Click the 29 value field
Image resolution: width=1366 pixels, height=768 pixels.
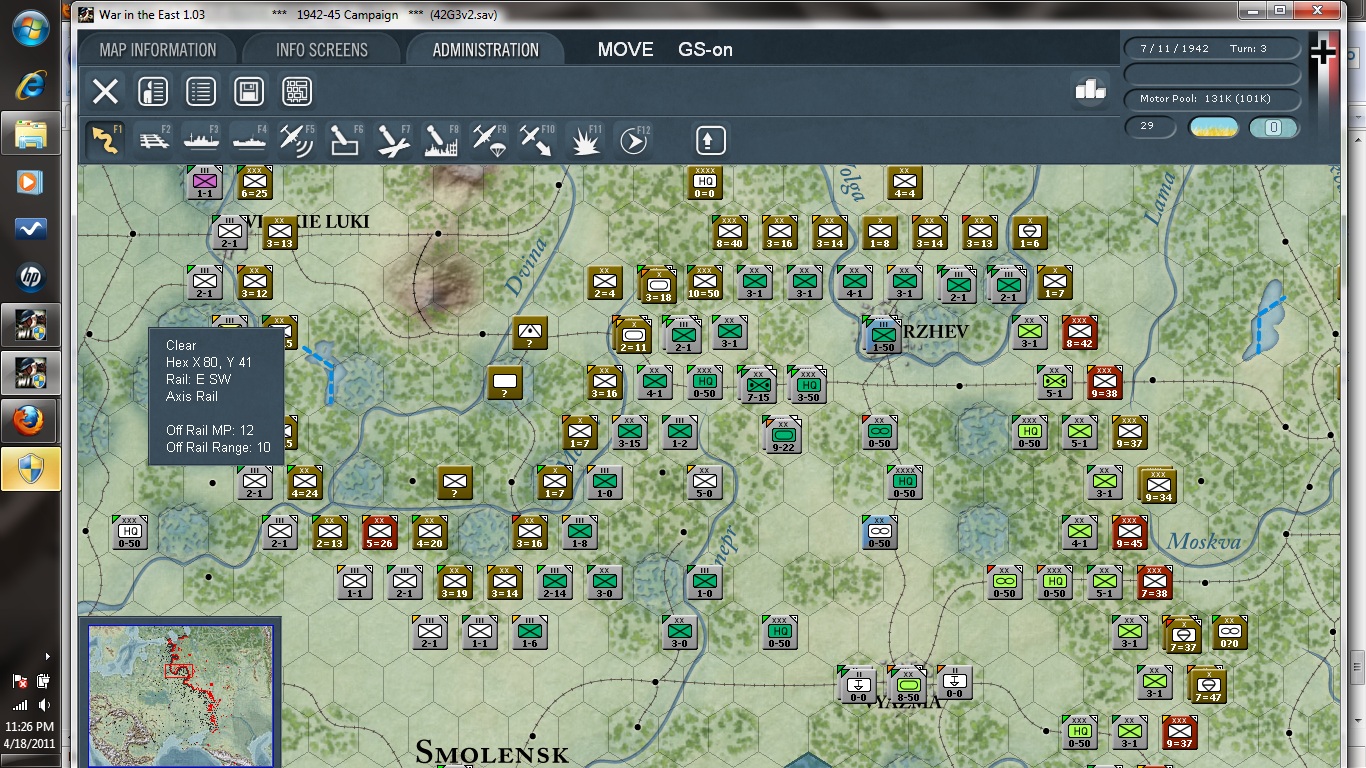(x=1149, y=127)
